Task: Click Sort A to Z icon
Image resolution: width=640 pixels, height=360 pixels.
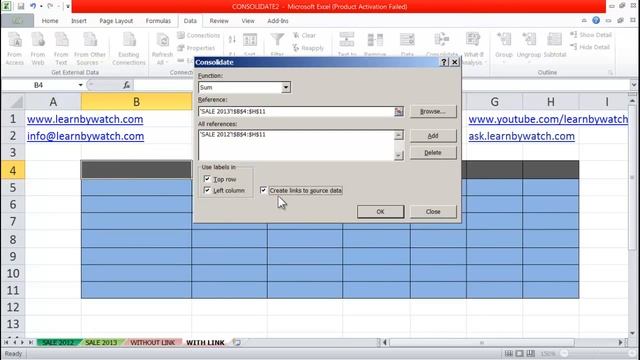Action: [x=232, y=39]
